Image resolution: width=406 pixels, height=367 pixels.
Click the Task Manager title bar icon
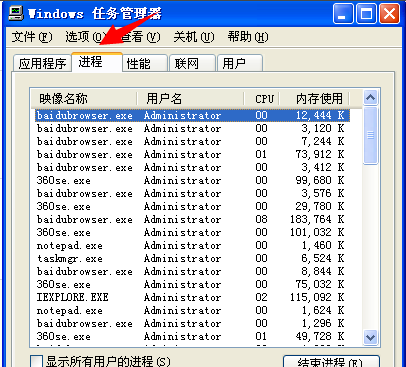click(16, 13)
